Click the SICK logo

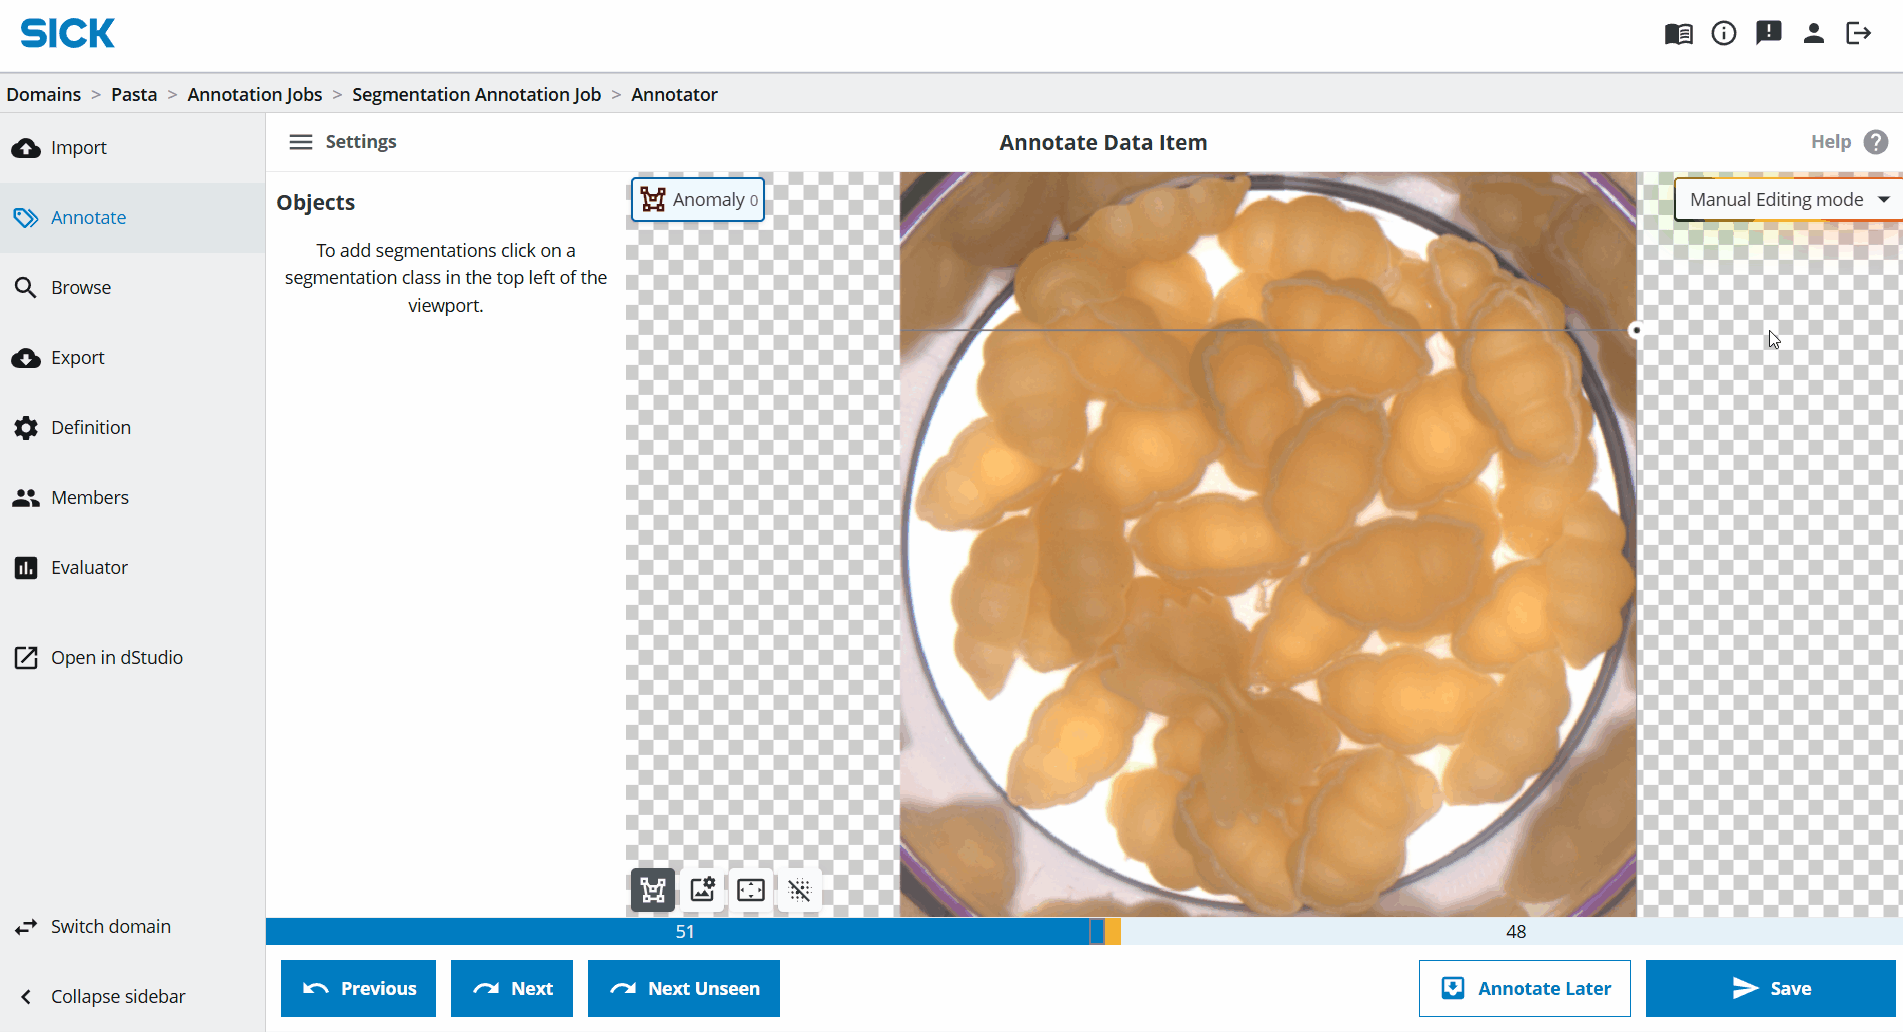click(x=68, y=34)
